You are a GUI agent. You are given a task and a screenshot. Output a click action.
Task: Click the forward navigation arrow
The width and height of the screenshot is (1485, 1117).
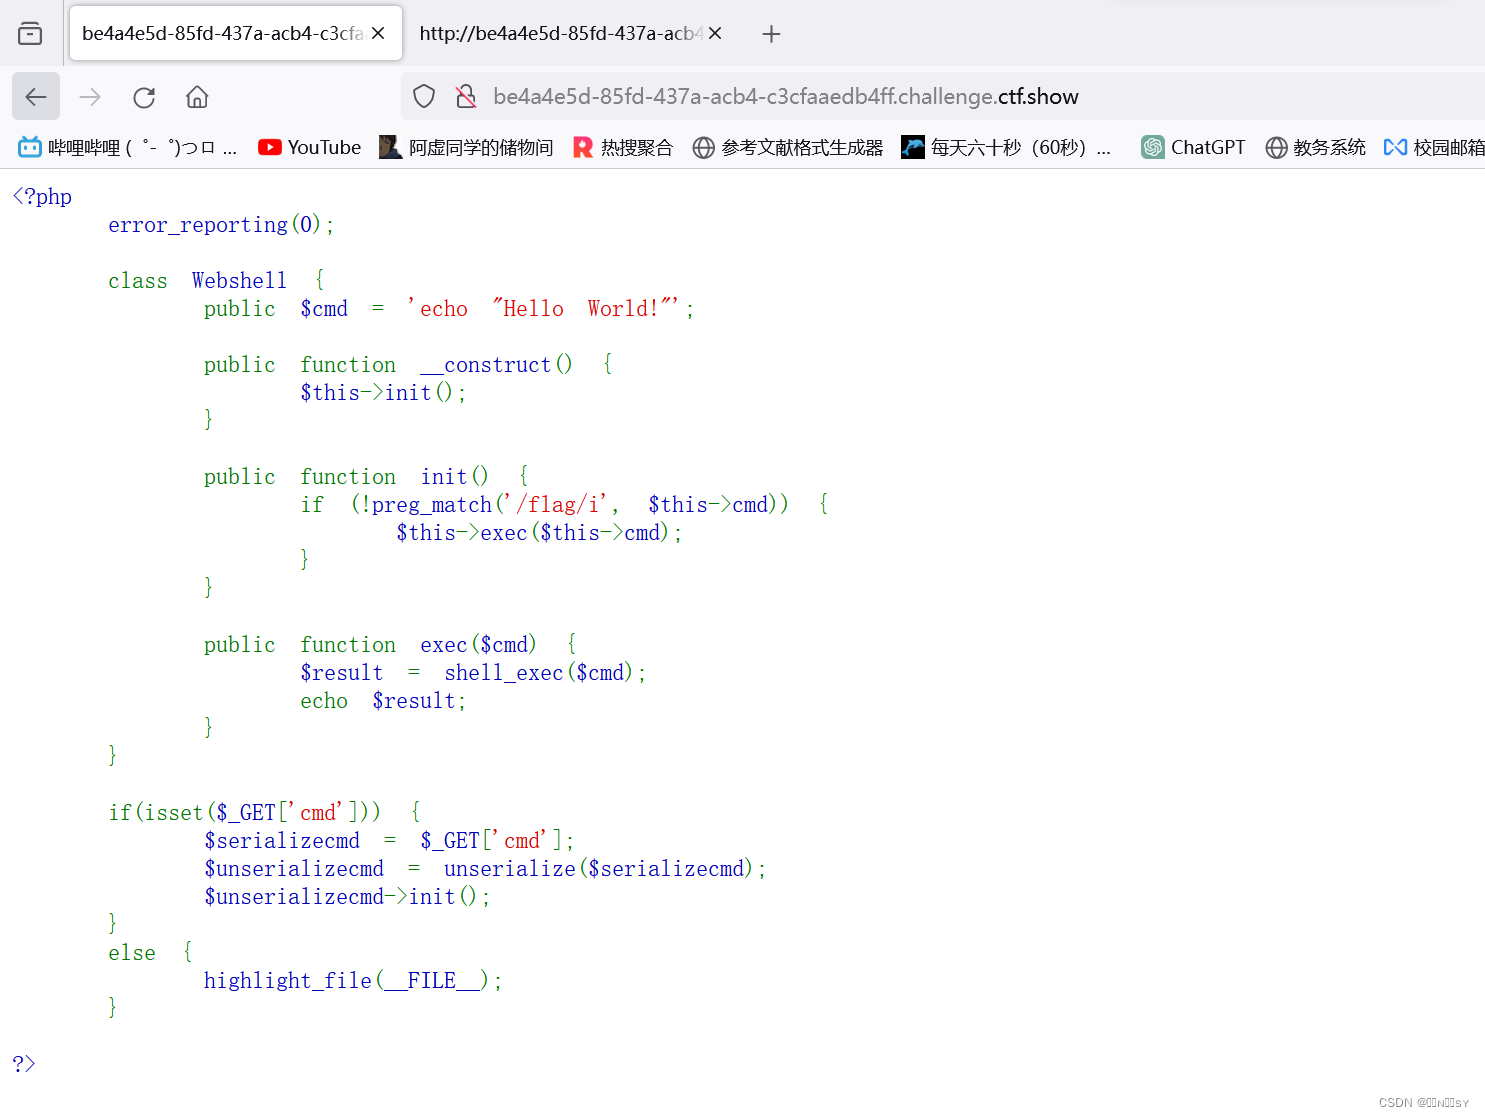(x=89, y=96)
